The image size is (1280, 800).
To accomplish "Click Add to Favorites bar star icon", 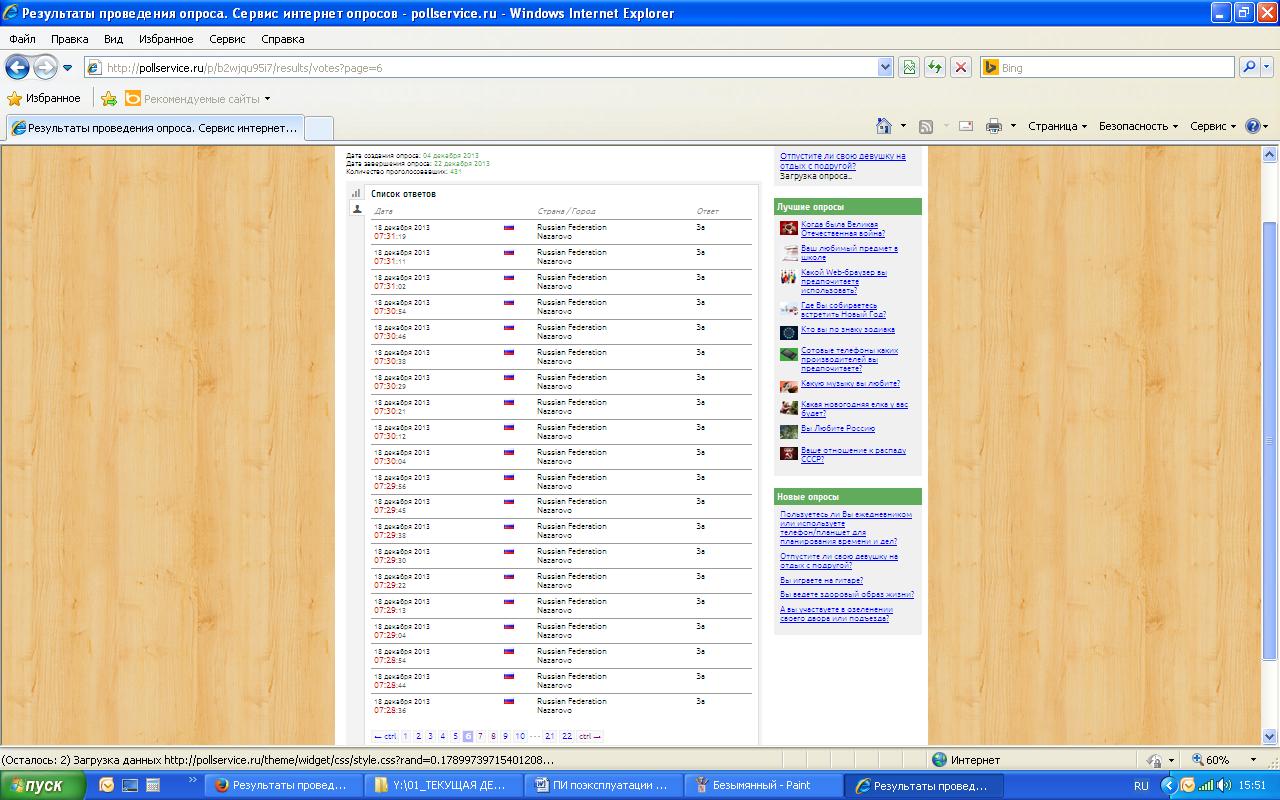I will (x=109, y=98).
